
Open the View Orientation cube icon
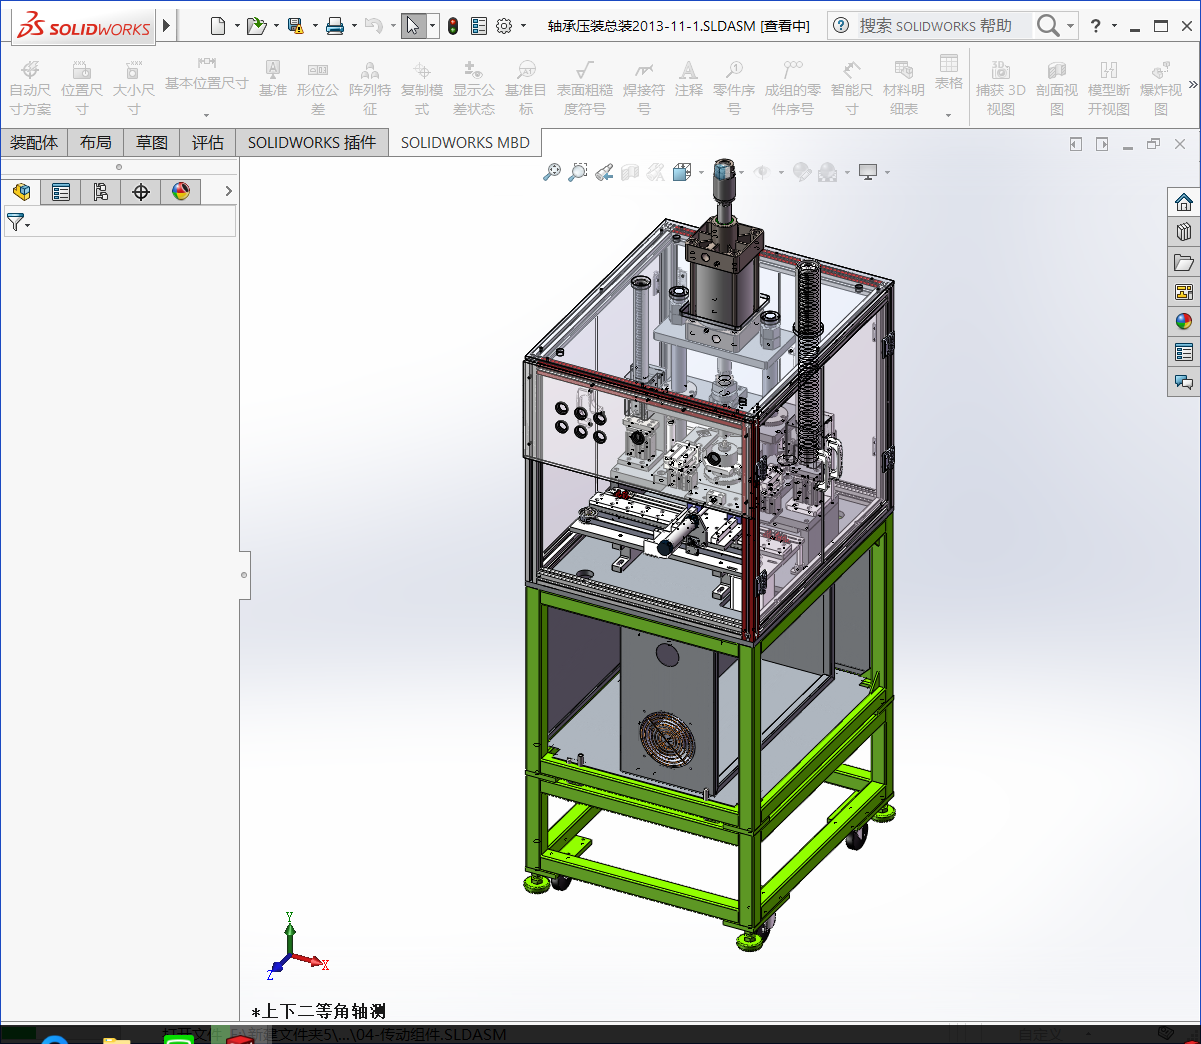[x=682, y=172]
